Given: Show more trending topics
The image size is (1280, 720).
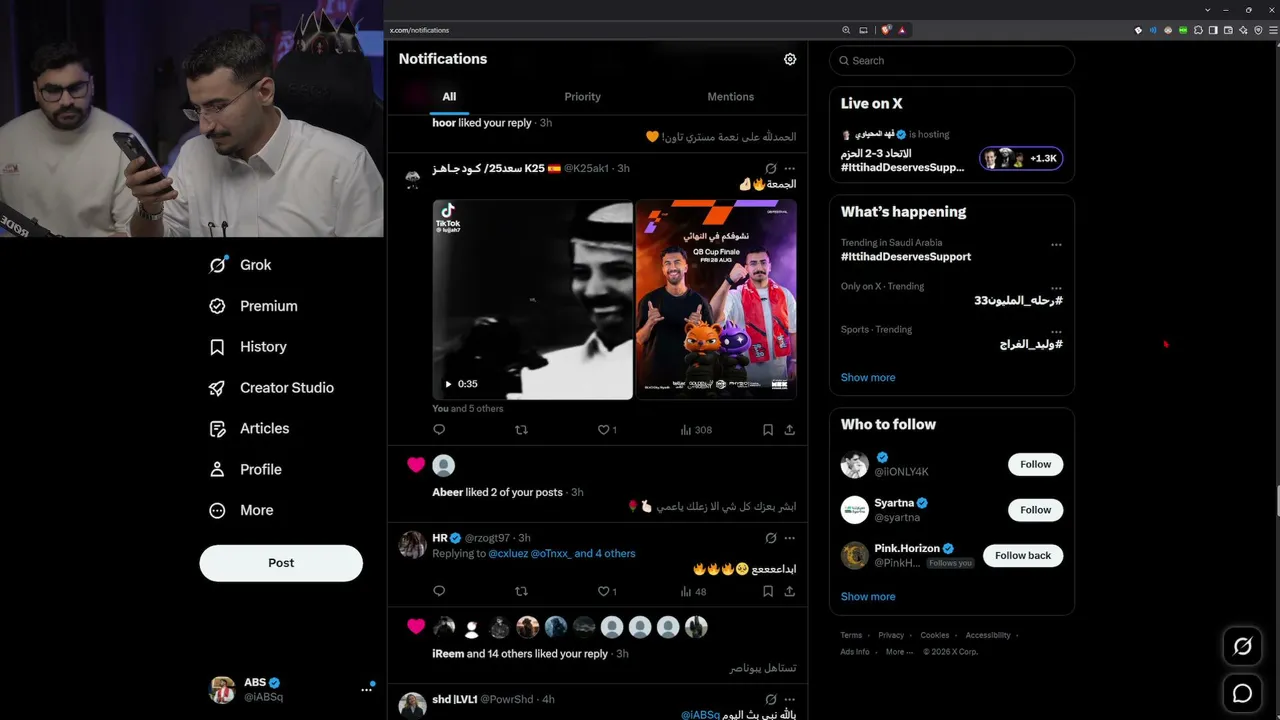Looking at the screenshot, I should (868, 378).
